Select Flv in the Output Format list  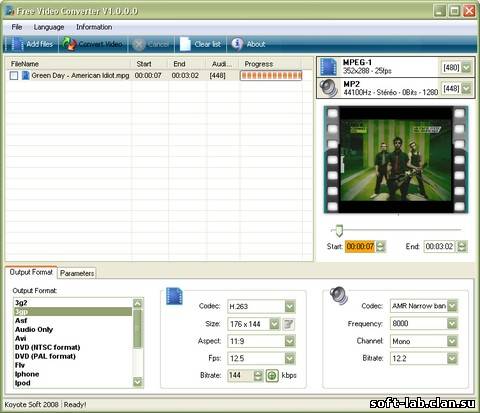tap(73, 365)
